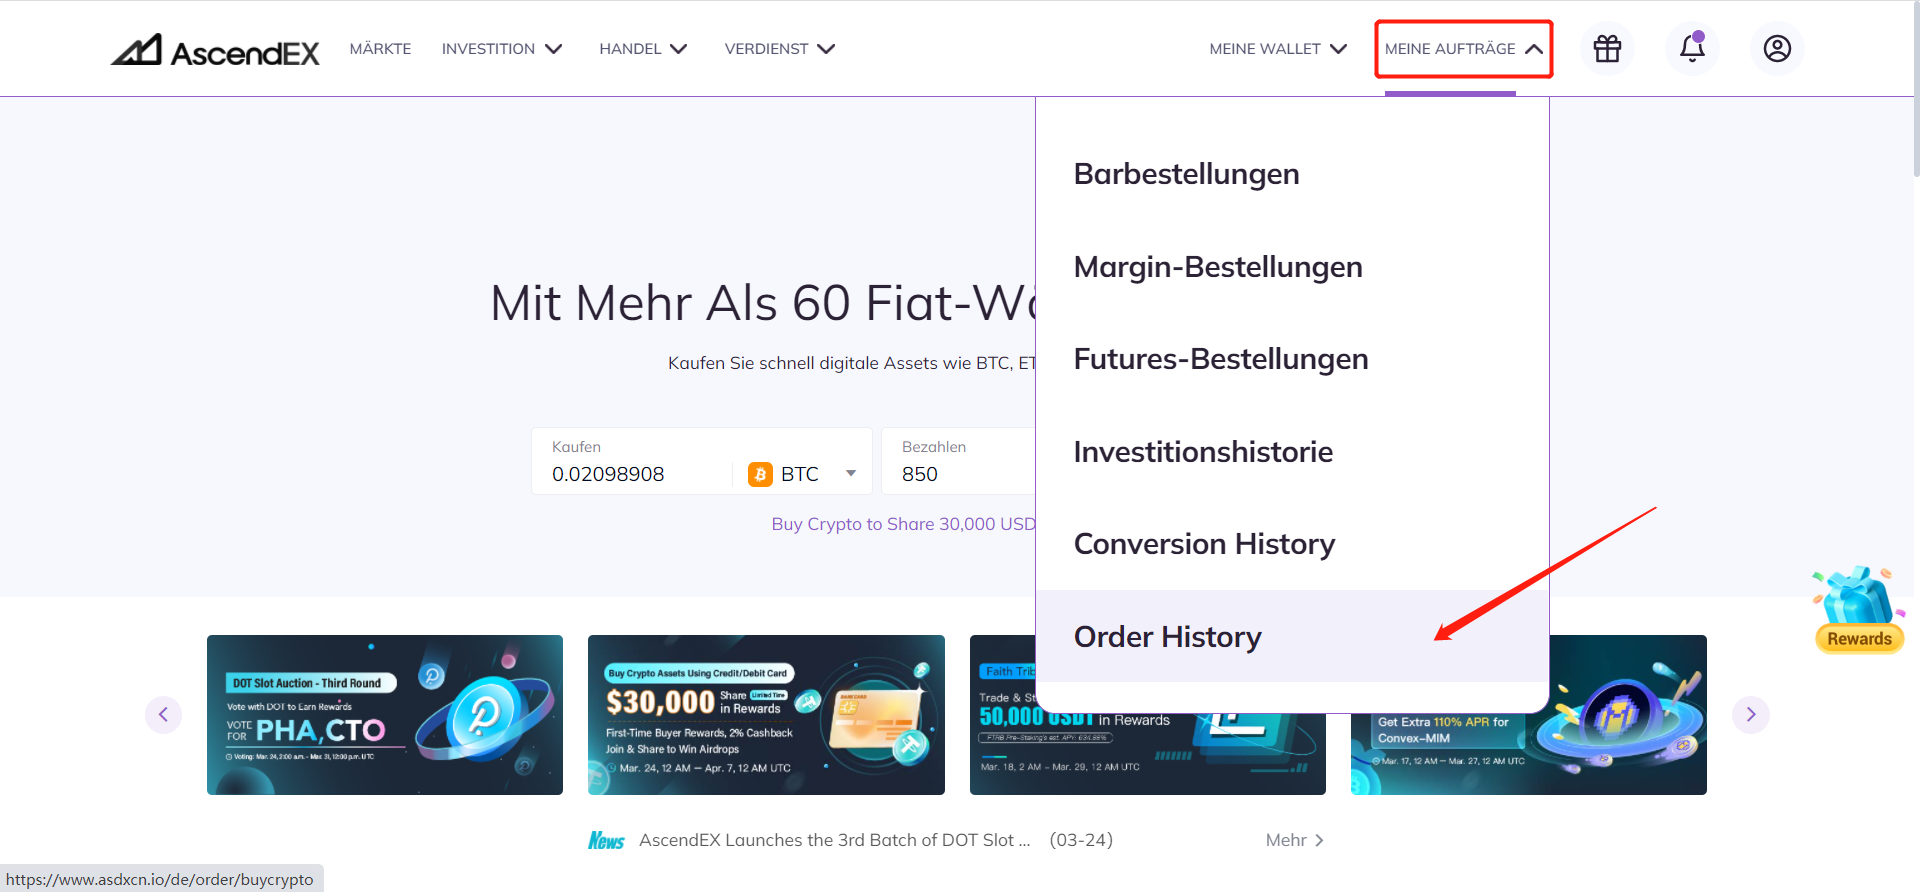Open the DOT Slot Auction Third Round banner
Image resolution: width=1920 pixels, height=892 pixels.
385,715
